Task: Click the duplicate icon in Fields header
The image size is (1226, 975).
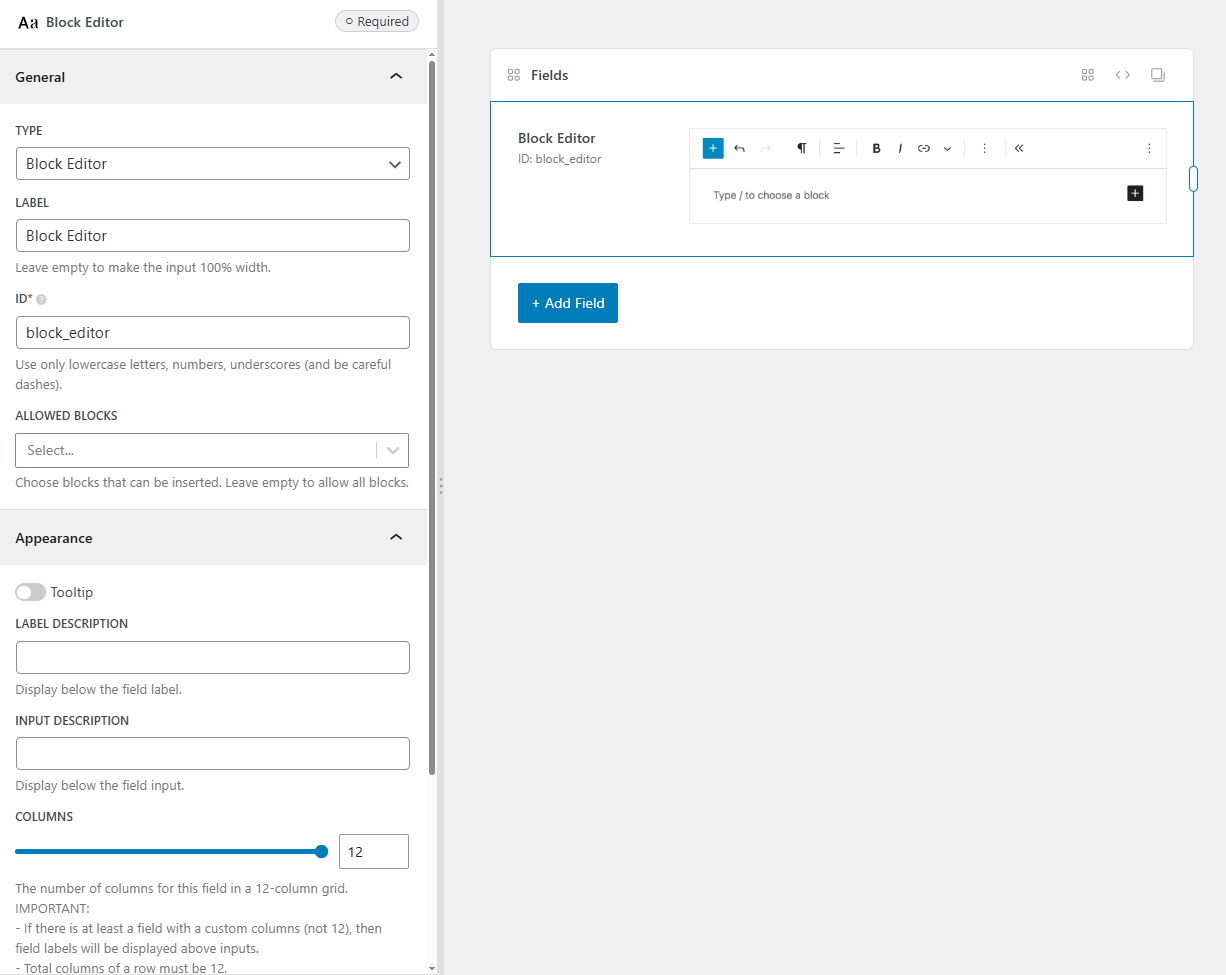Action: [x=1157, y=74]
